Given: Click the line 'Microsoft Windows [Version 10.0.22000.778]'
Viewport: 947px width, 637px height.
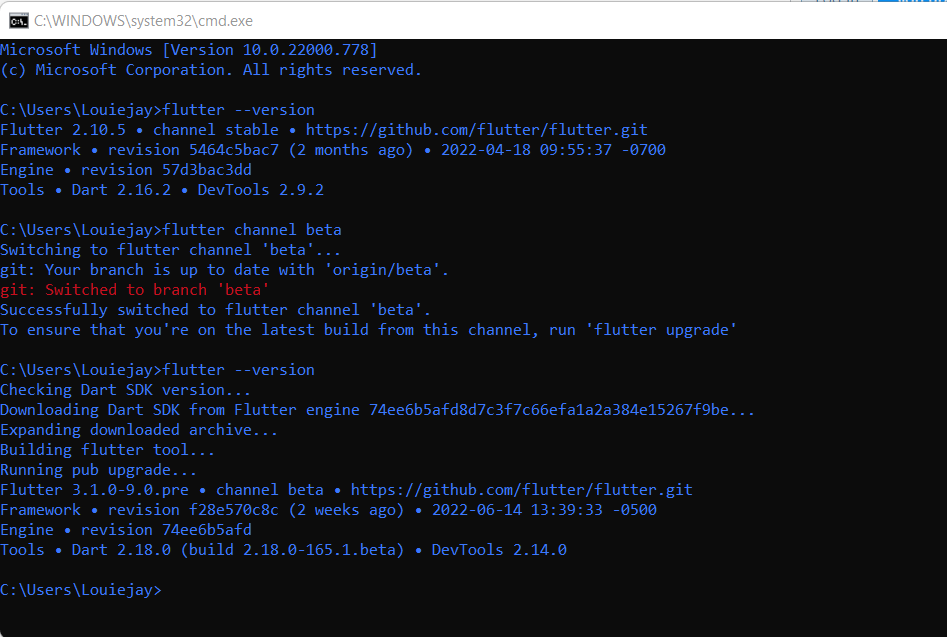Looking at the screenshot, I should click(188, 50).
